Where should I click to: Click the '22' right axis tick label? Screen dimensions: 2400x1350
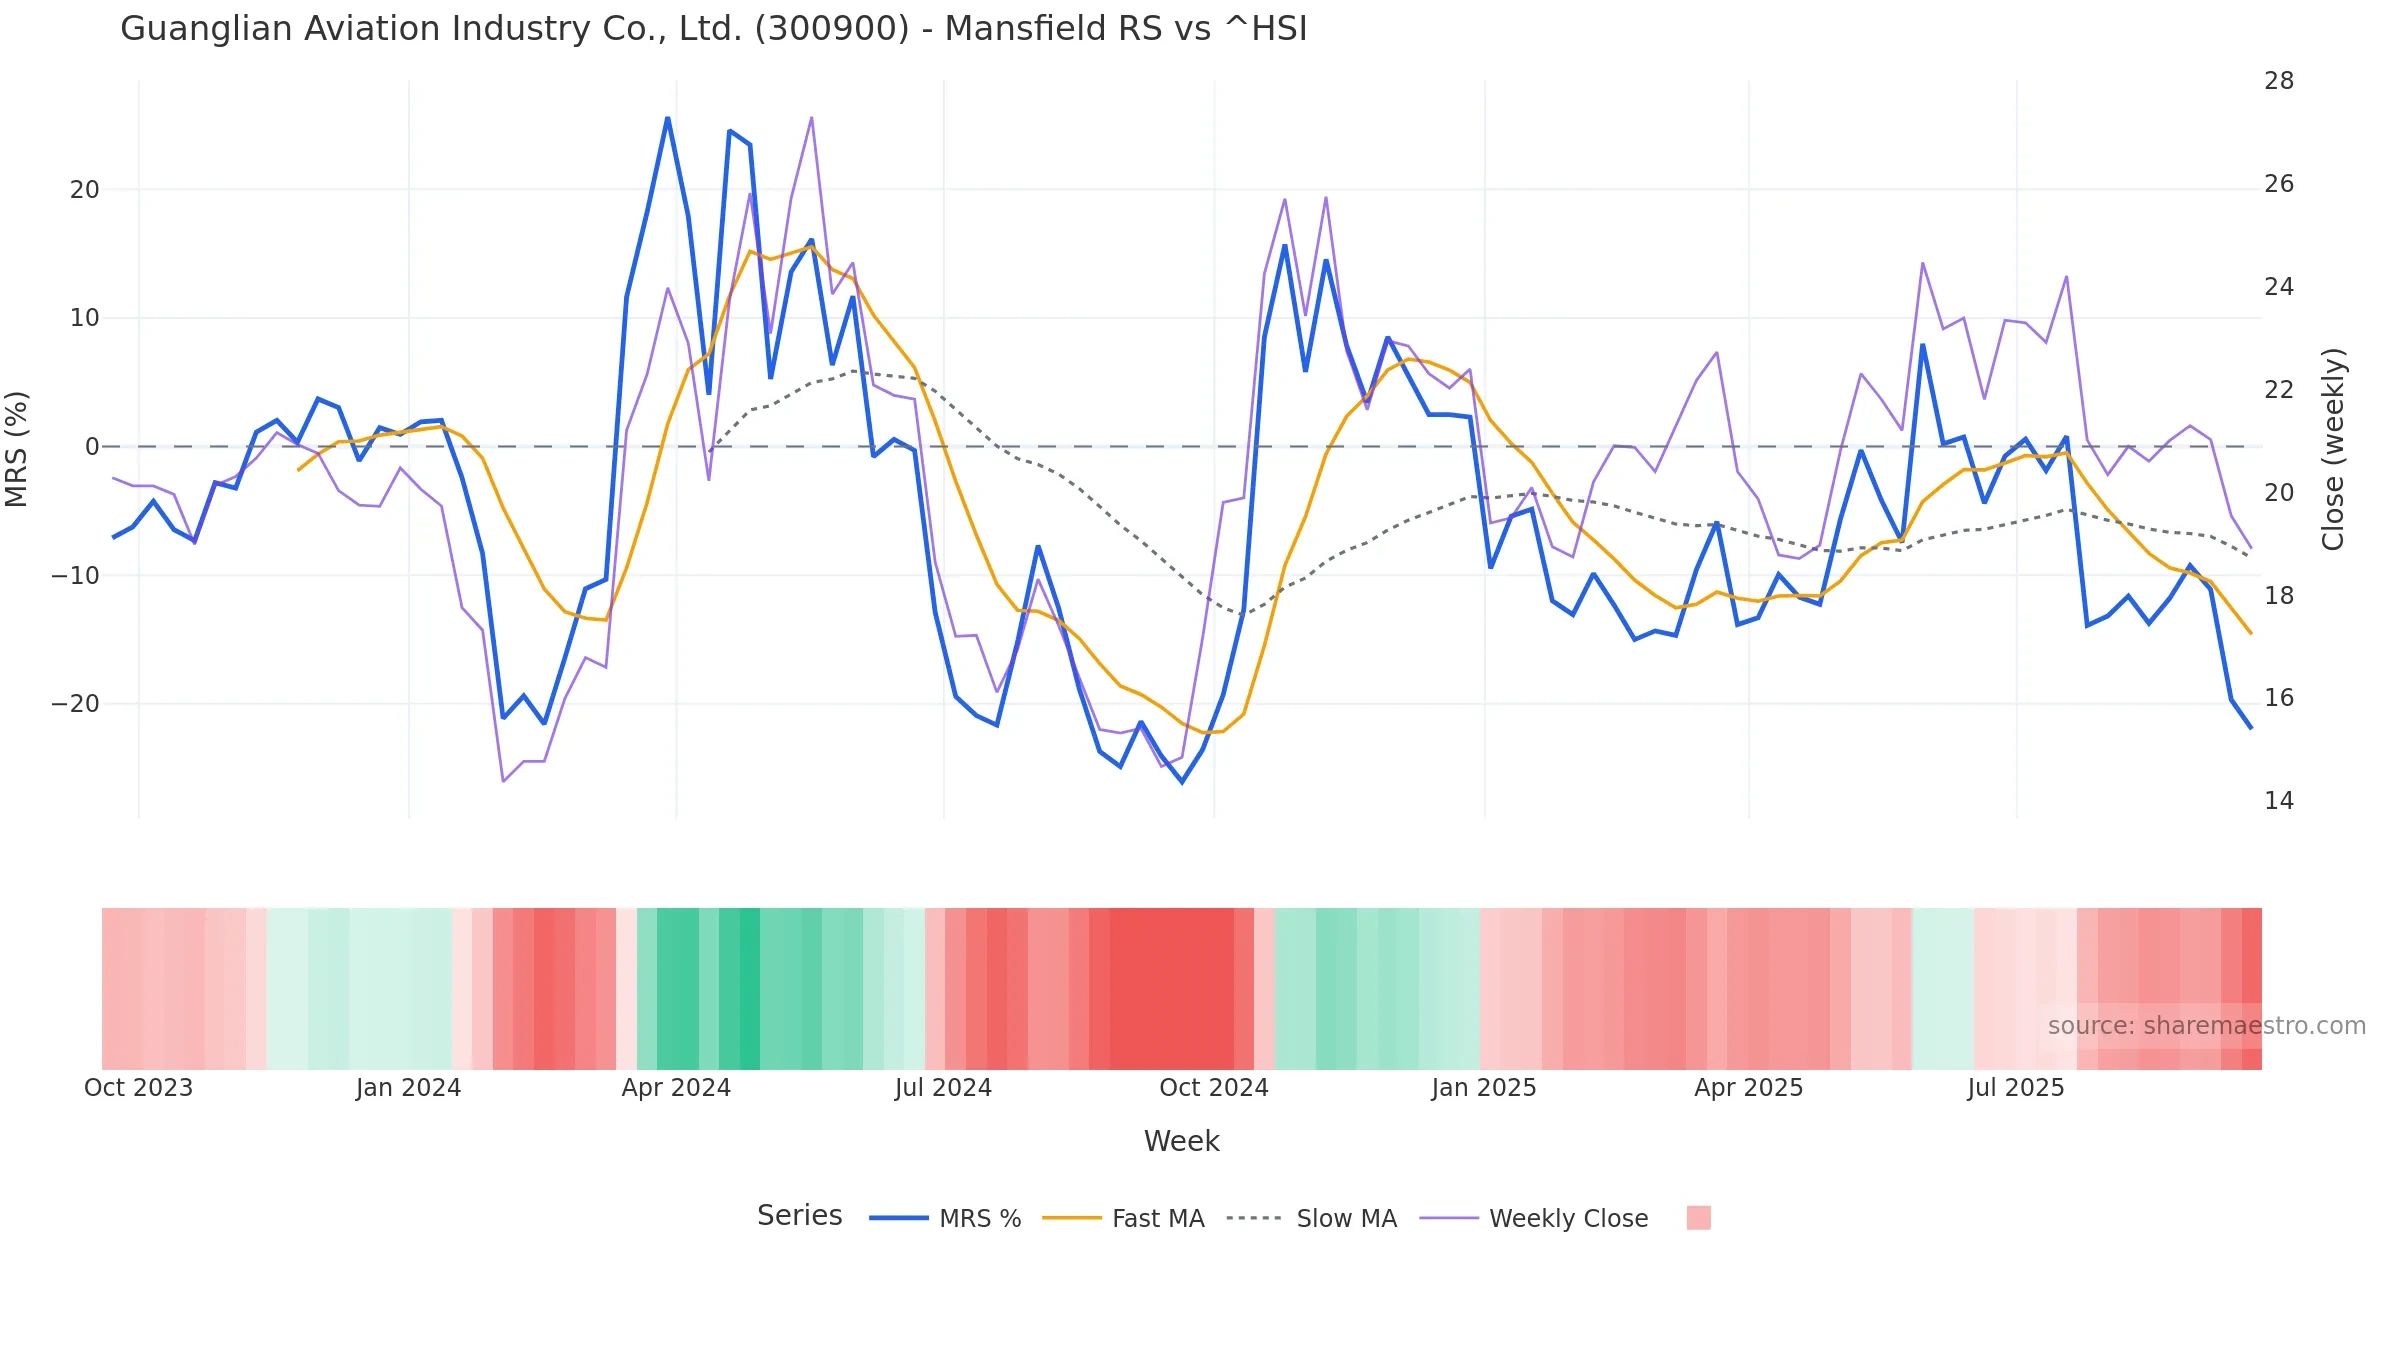pos(2279,390)
